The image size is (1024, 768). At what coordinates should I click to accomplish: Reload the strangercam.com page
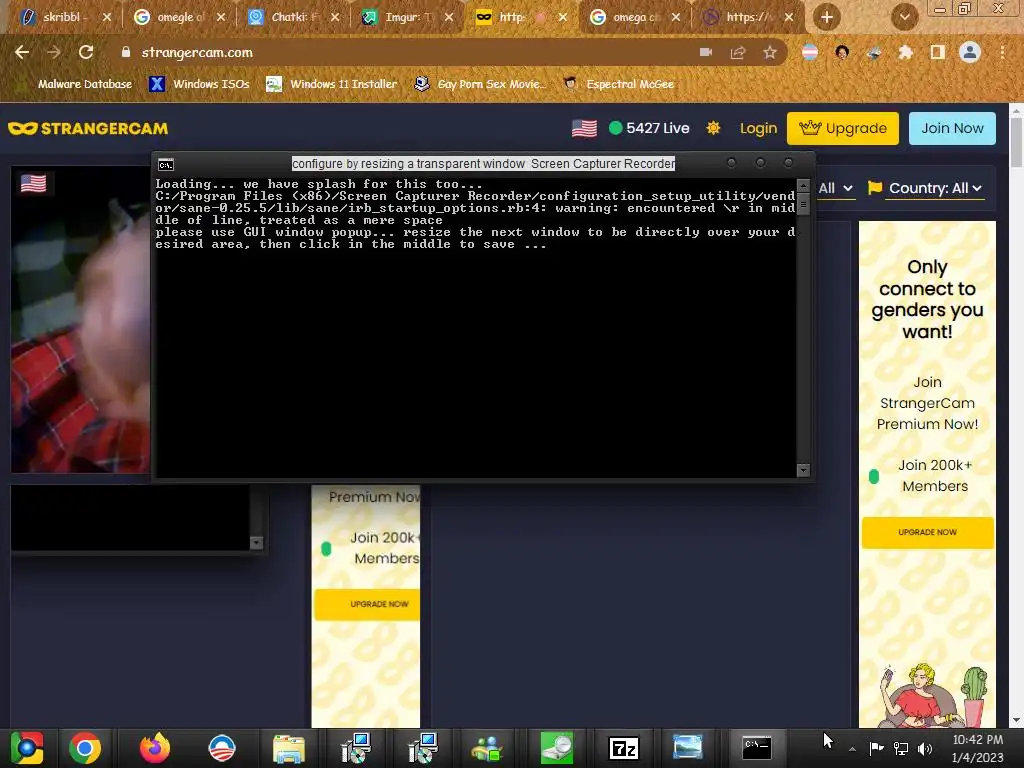pyautogui.click(x=86, y=52)
